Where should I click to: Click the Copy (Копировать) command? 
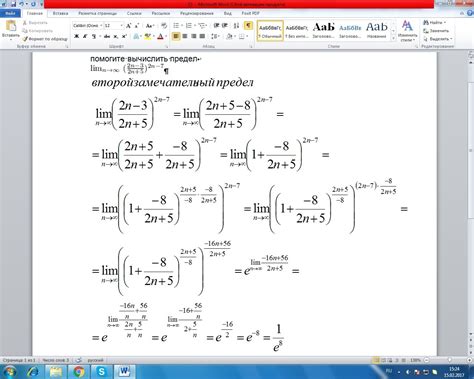tap(37, 31)
